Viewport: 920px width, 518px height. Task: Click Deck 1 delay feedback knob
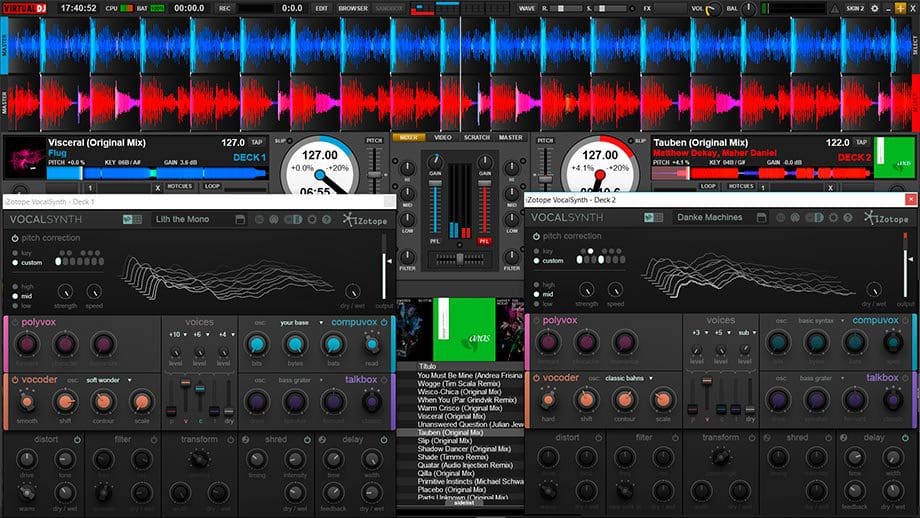click(x=333, y=493)
